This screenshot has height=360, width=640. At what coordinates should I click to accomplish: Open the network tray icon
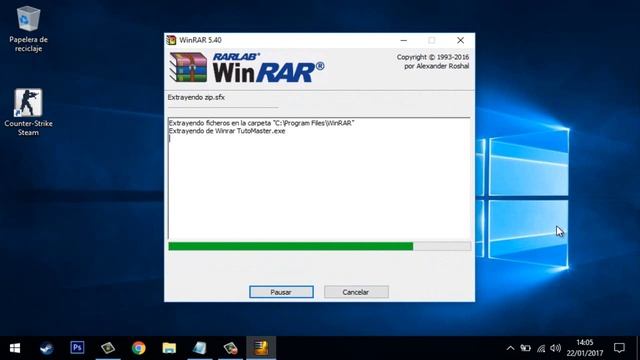(541, 348)
